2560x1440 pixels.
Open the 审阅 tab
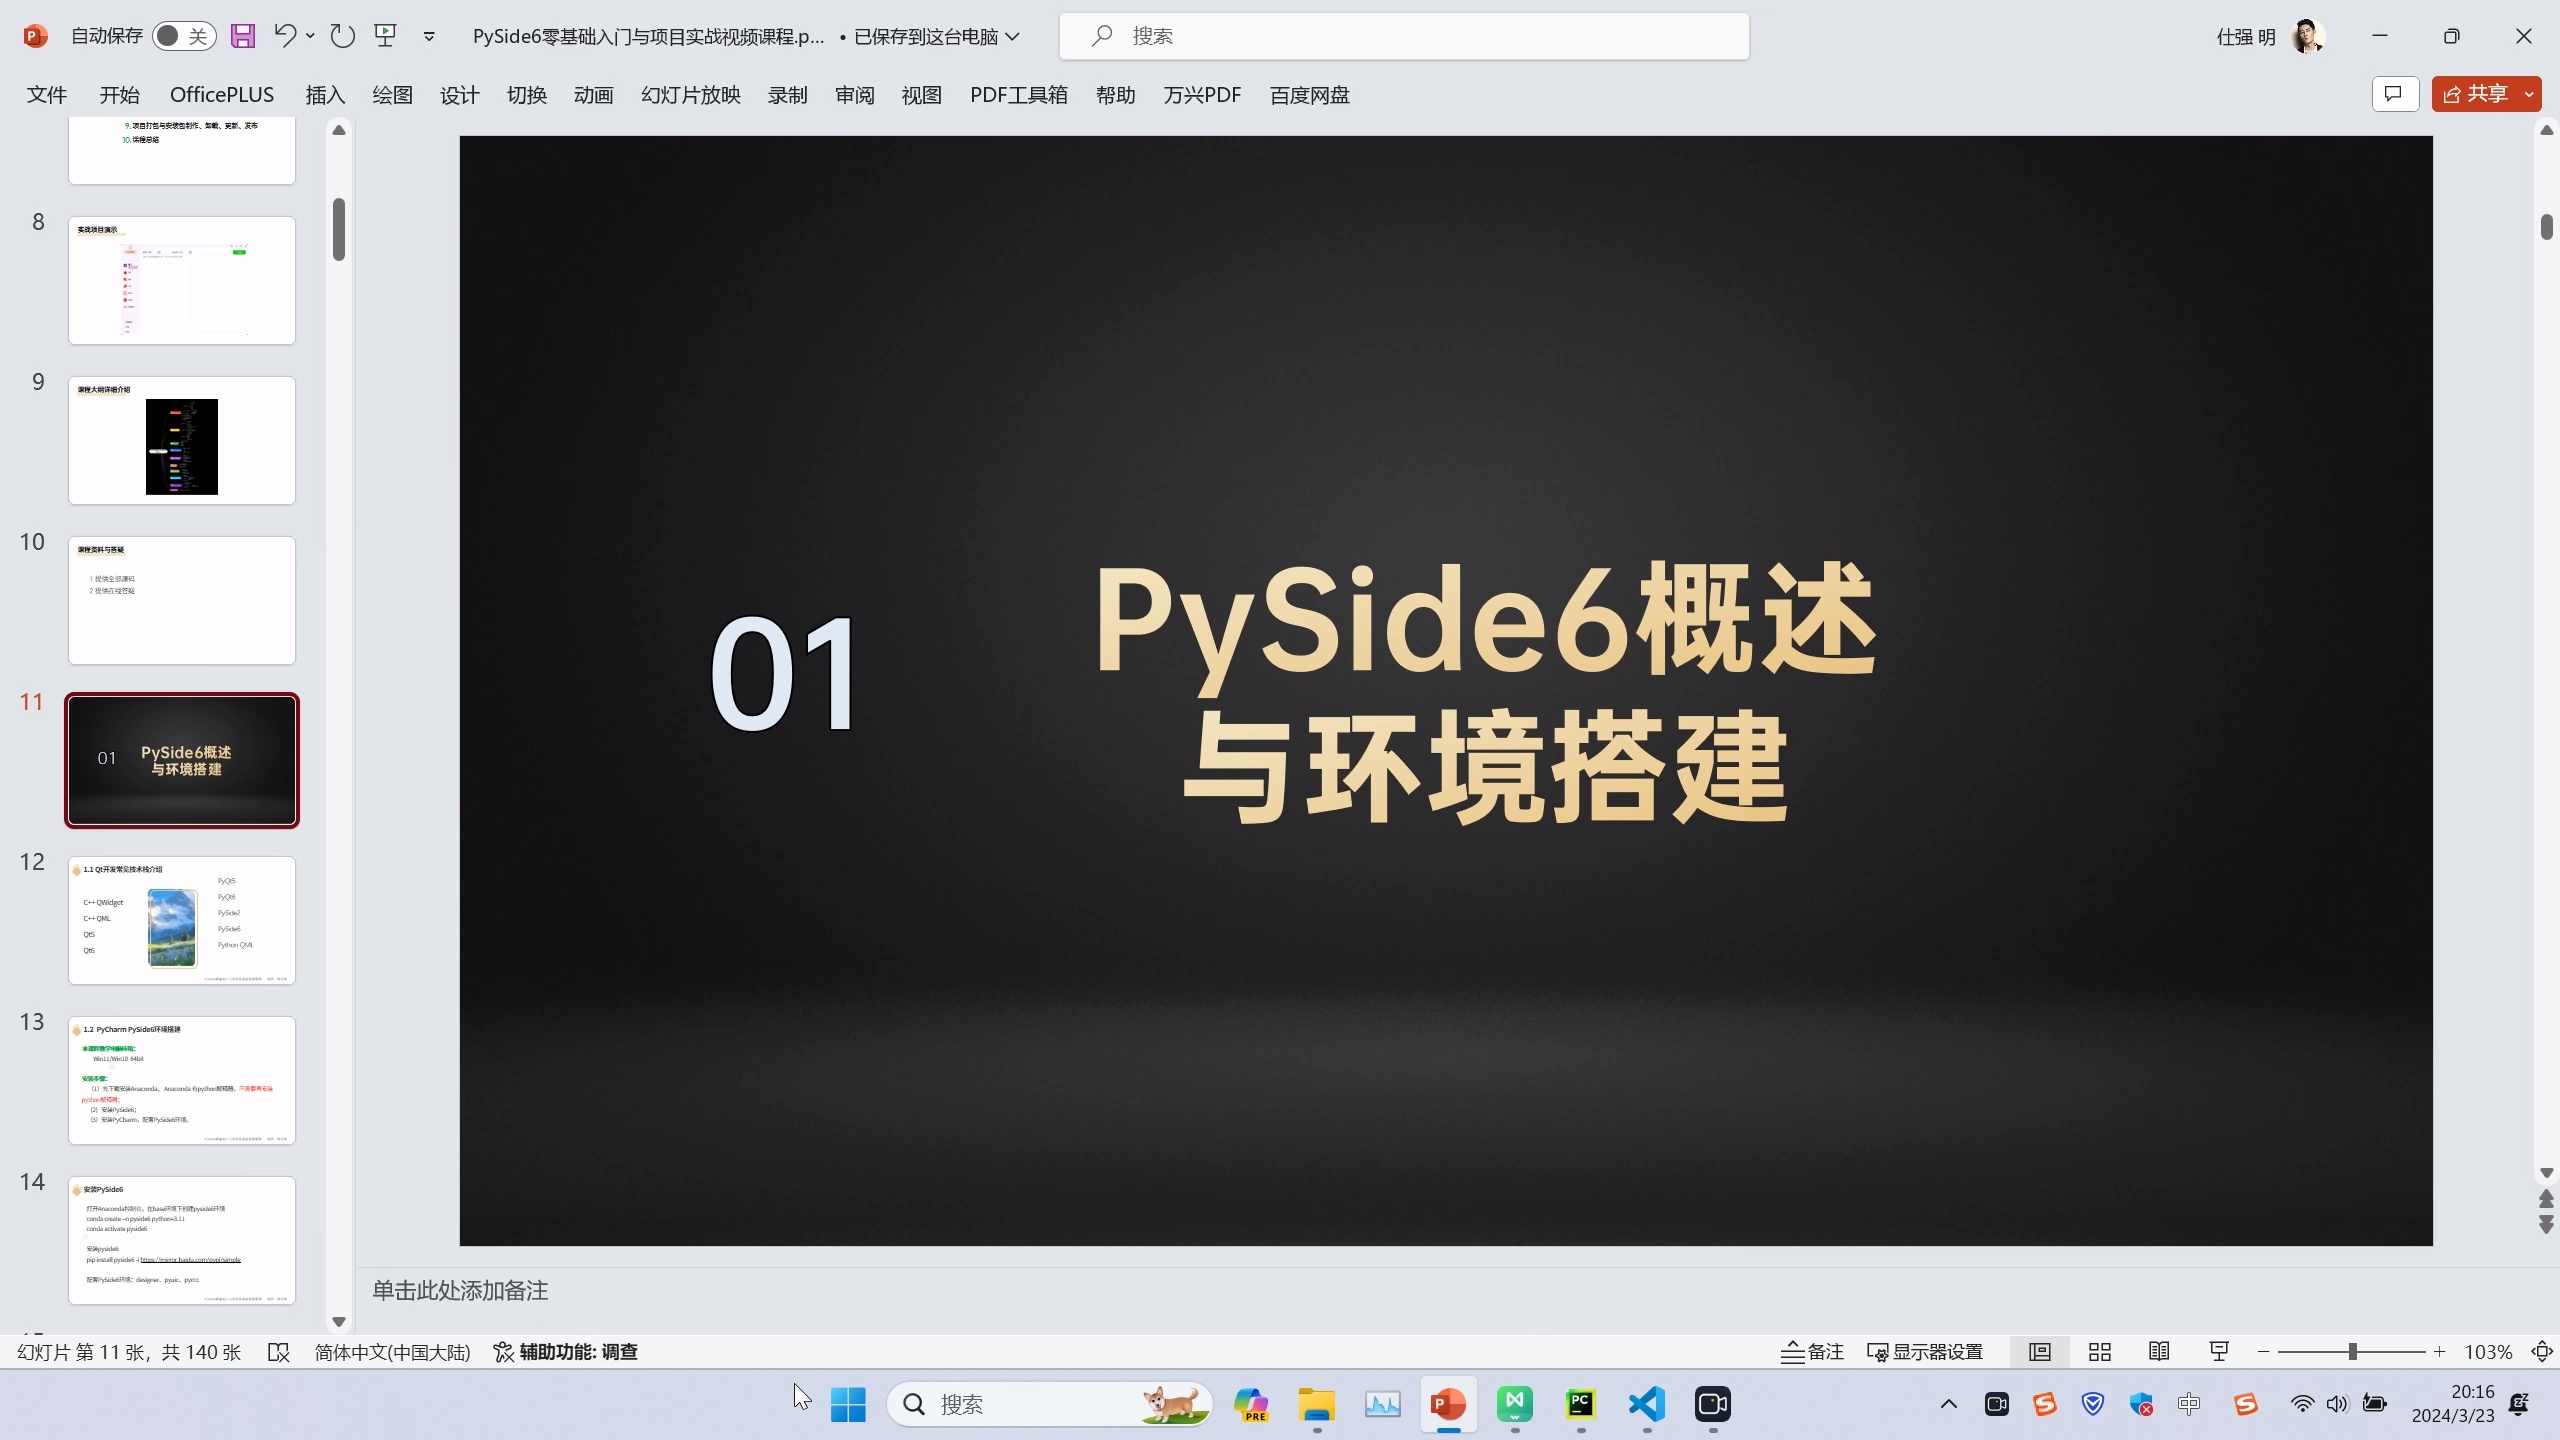coord(854,95)
